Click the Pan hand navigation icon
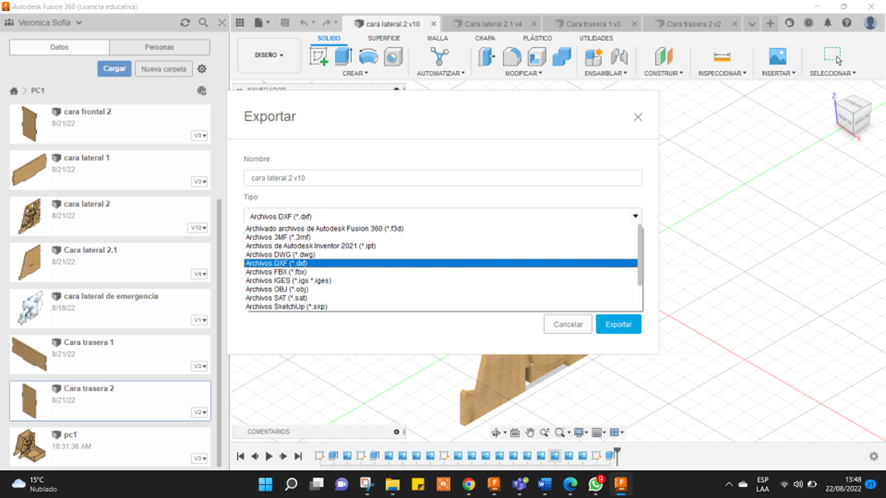The width and height of the screenshot is (886, 498). (529, 432)
